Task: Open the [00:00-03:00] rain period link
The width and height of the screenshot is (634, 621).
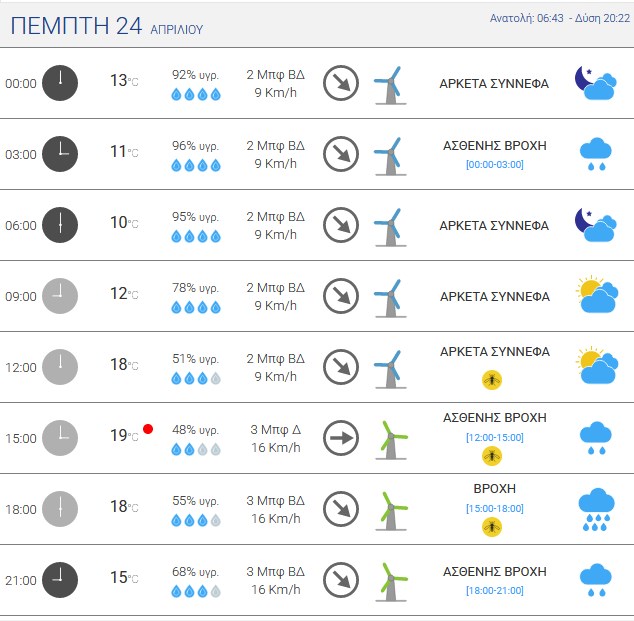Action: point(495,165)
